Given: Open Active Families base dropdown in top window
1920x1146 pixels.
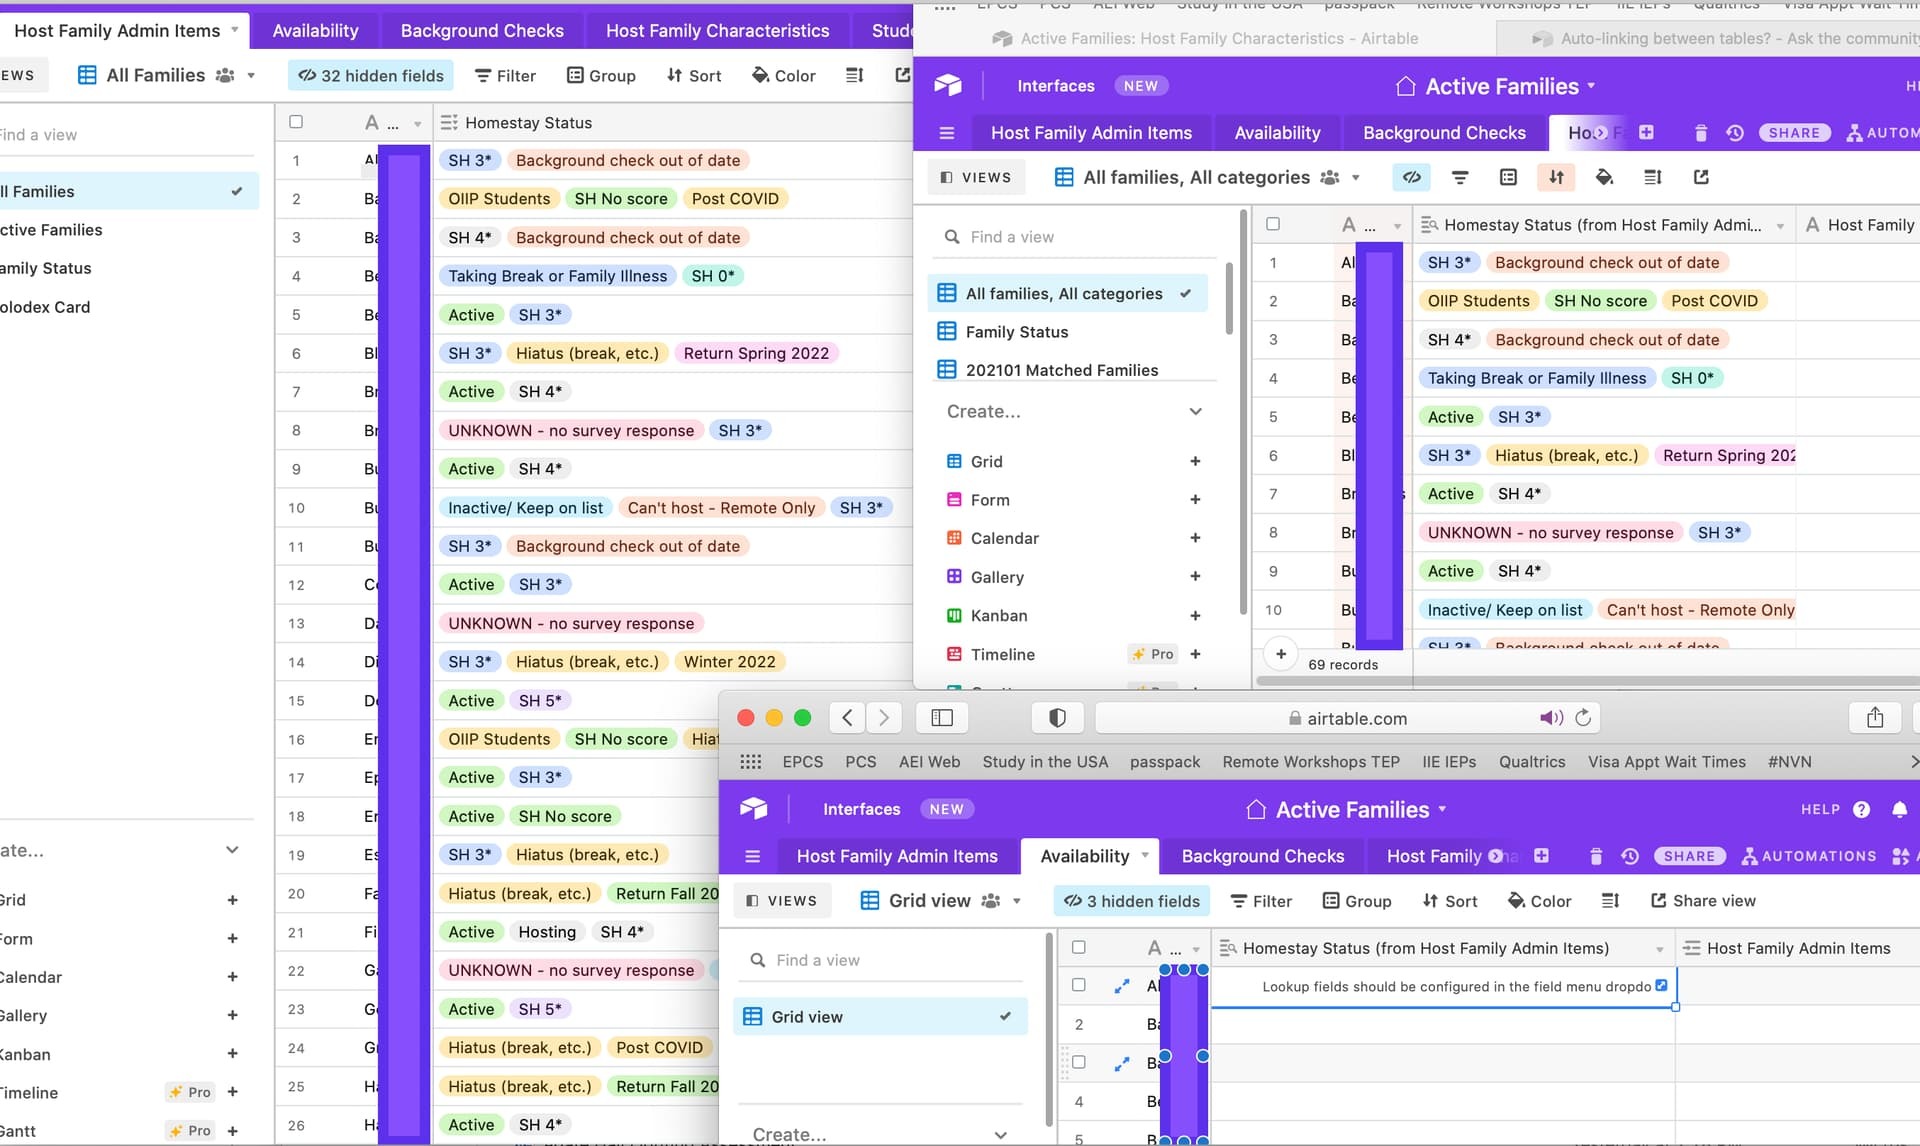Looking at the screenshot, I should point(1591,86).
